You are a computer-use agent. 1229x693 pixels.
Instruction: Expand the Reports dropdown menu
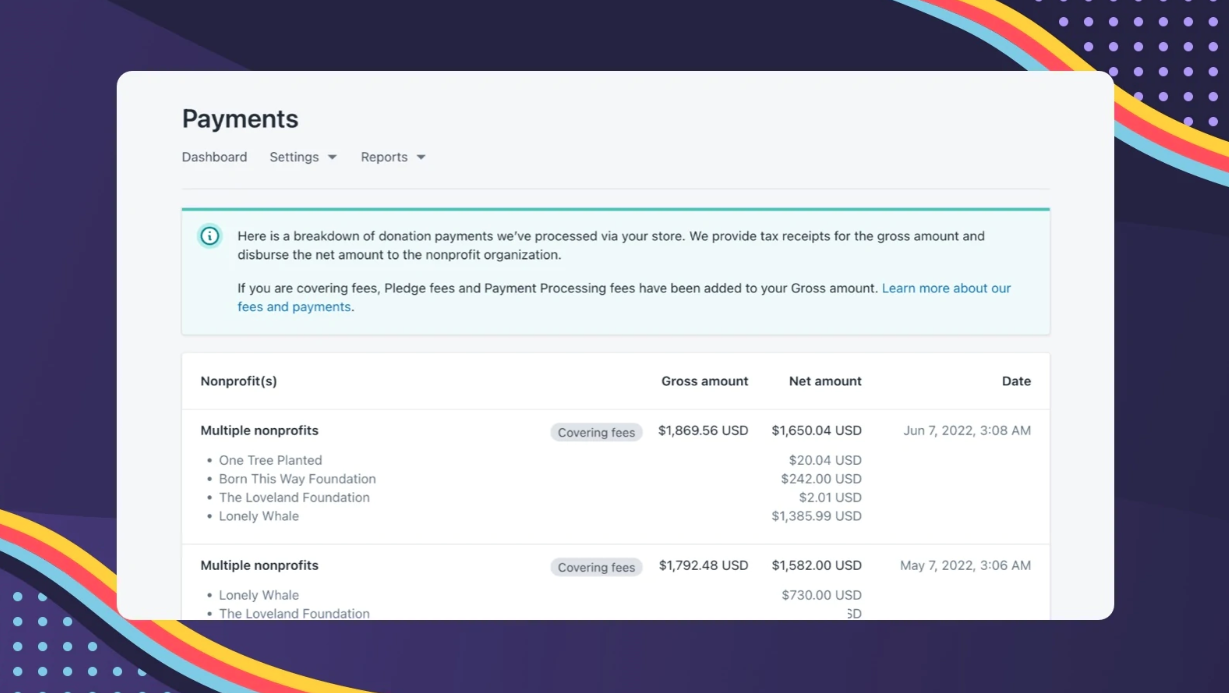(393, 157)
